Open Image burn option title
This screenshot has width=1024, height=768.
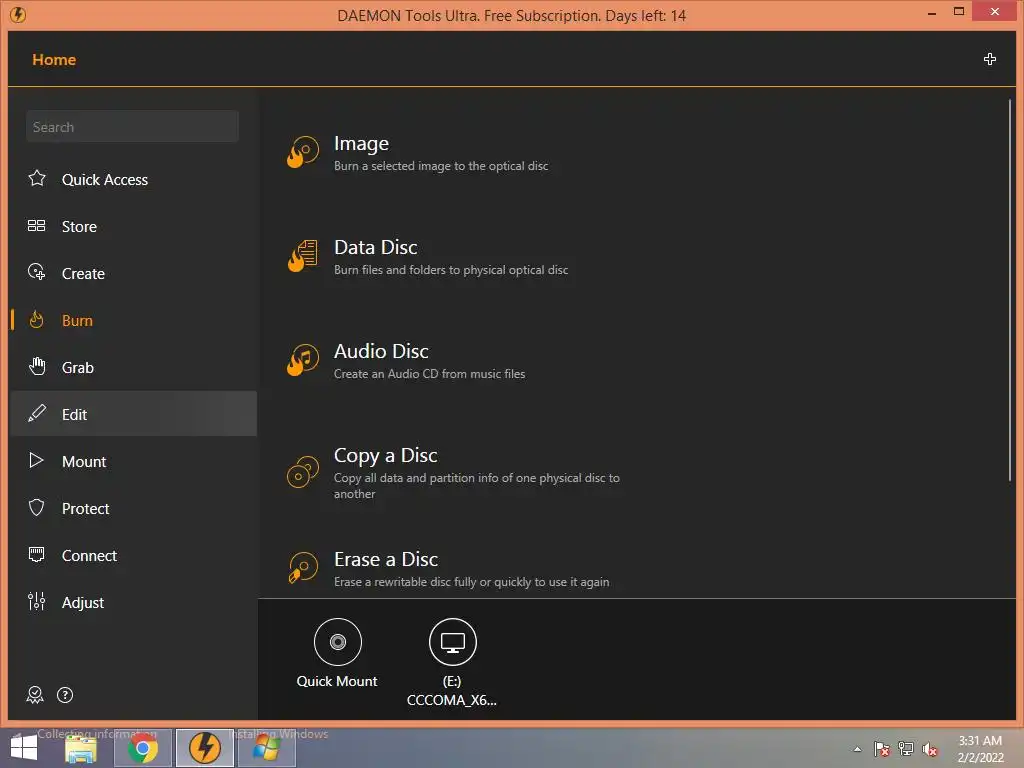point(361,144)
